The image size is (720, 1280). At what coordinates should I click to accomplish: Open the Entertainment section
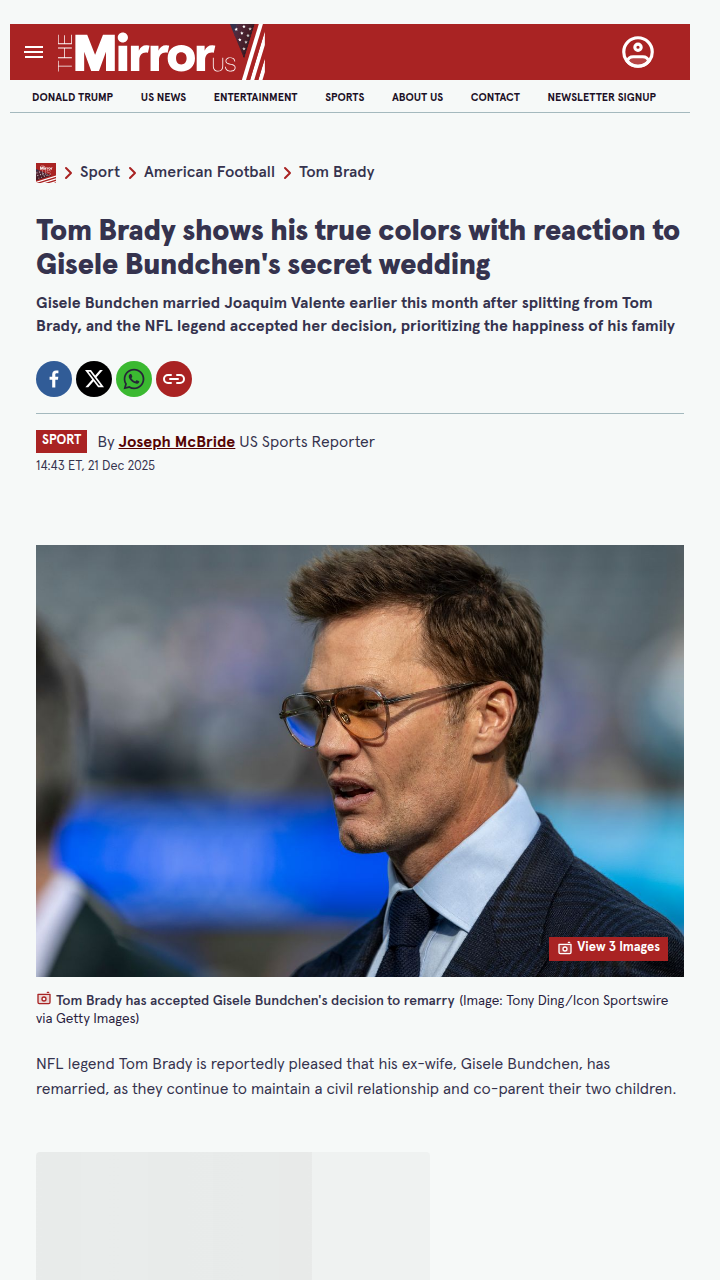(x=255, y=97)
